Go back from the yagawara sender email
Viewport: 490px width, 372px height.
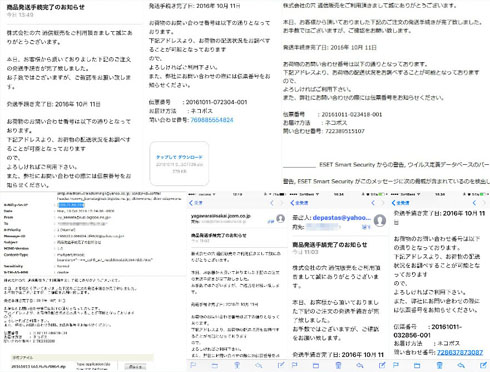coord(196,203)
